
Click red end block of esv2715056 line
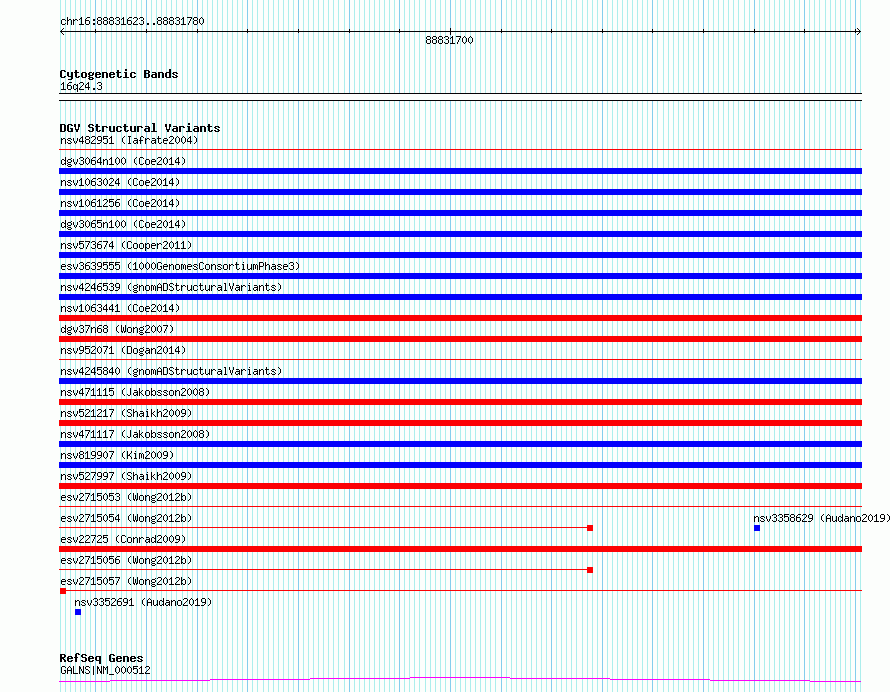[x=590, y=570]
